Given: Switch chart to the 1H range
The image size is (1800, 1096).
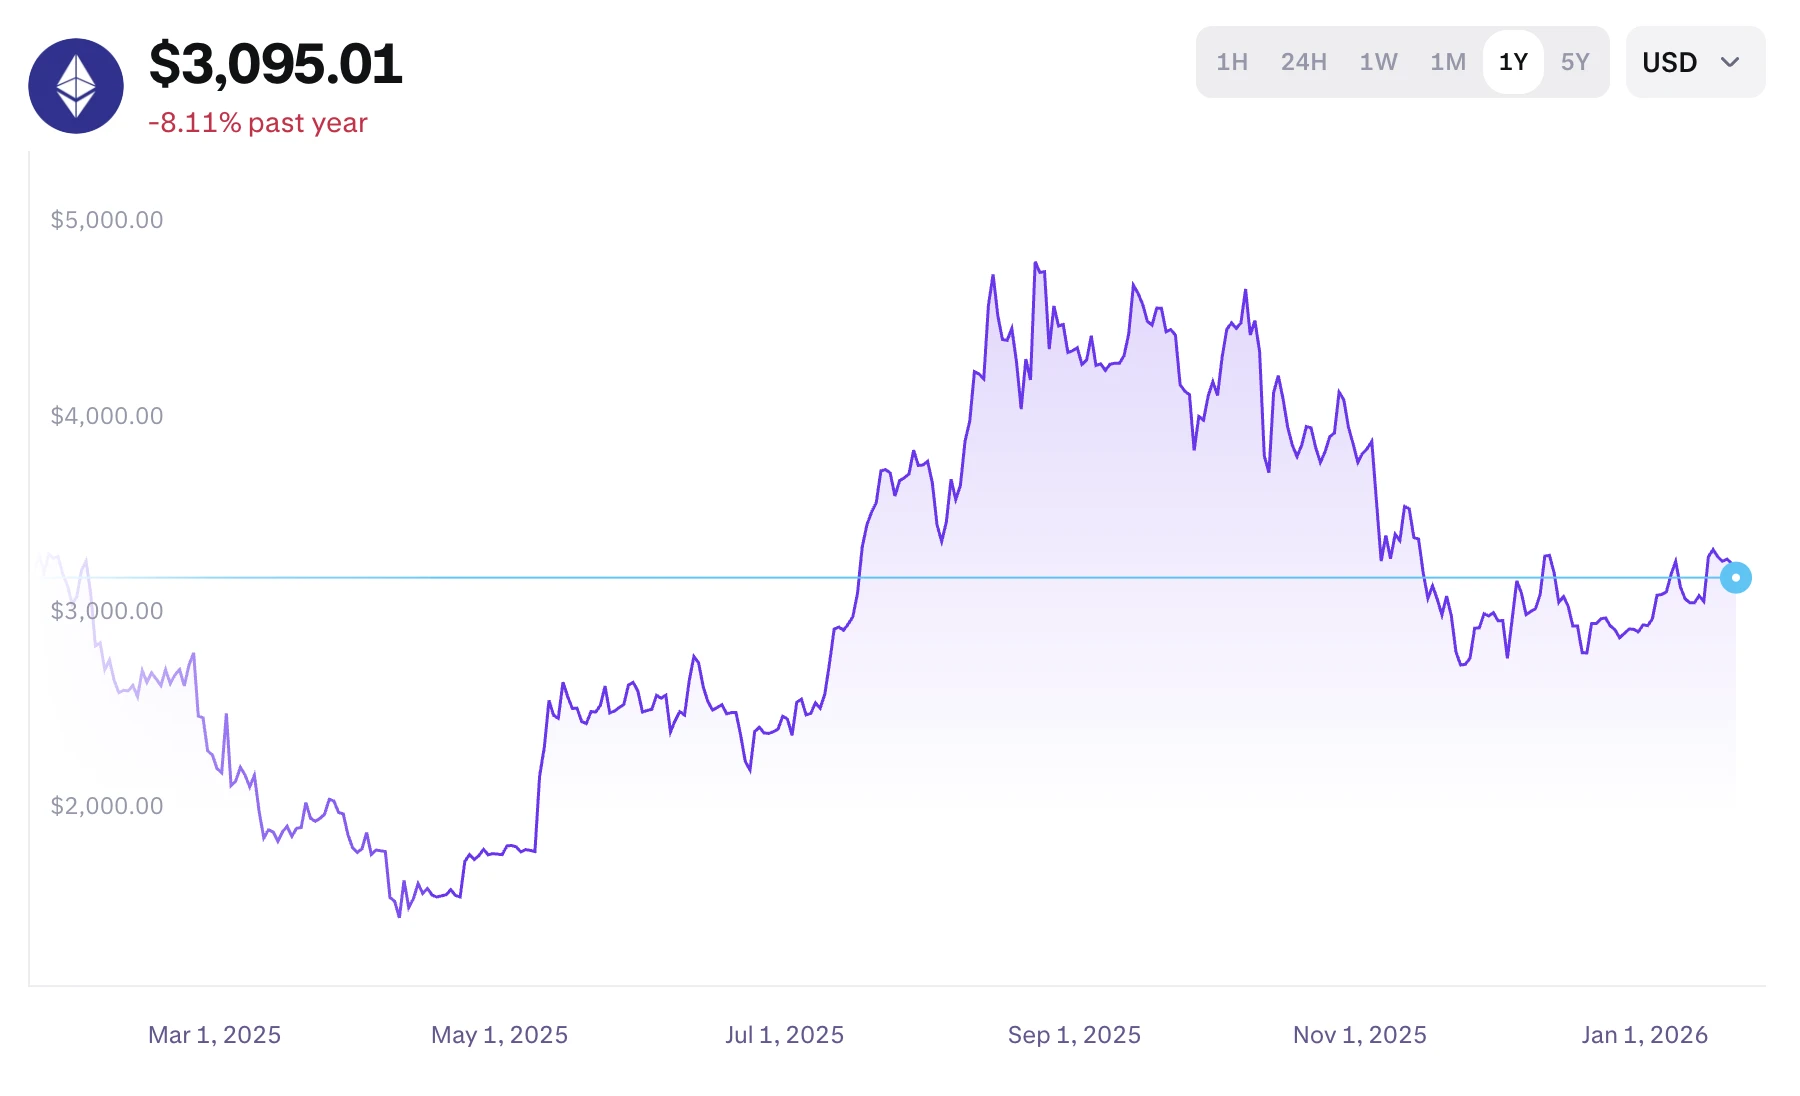Looking at the screenshot, I should click(x=1232, y=62).
